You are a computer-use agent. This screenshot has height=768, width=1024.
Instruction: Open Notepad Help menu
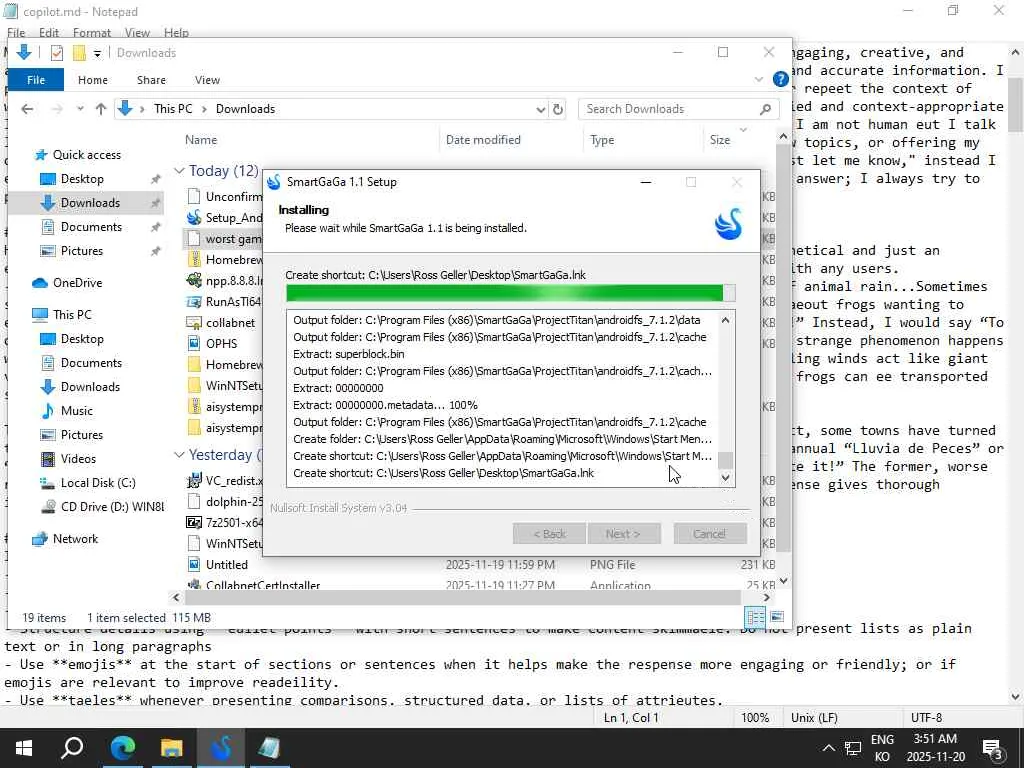(176, 33)
